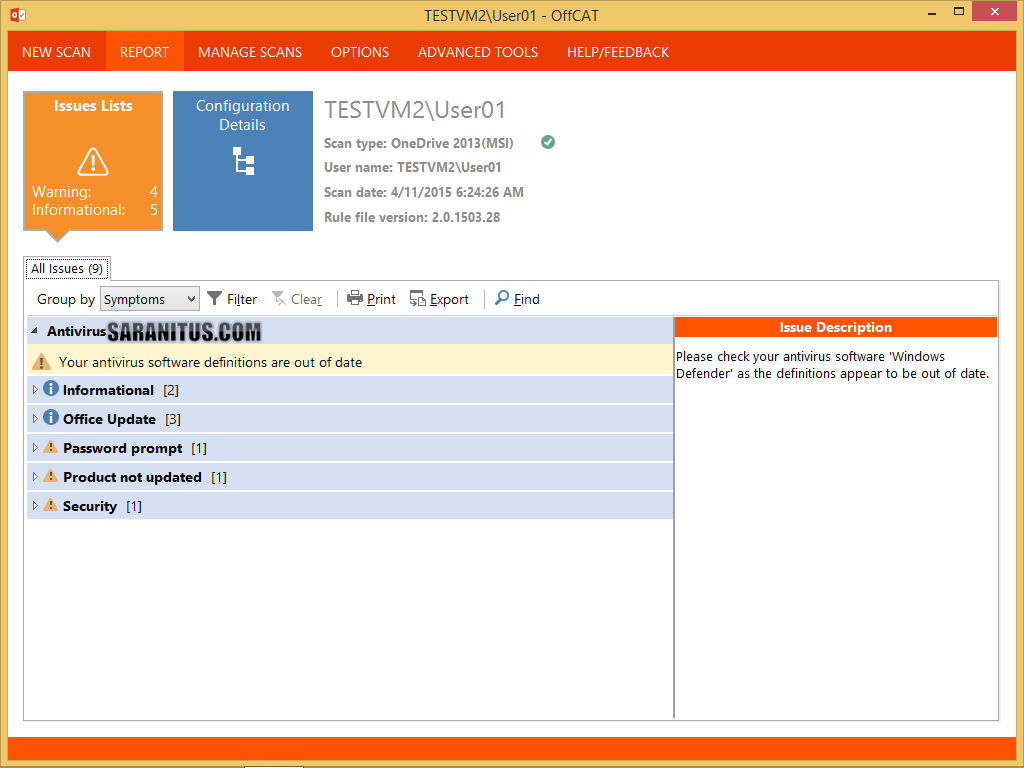Click the TESTVM2\User01 report heading
1024x768 pixels.
pos(415,110)
